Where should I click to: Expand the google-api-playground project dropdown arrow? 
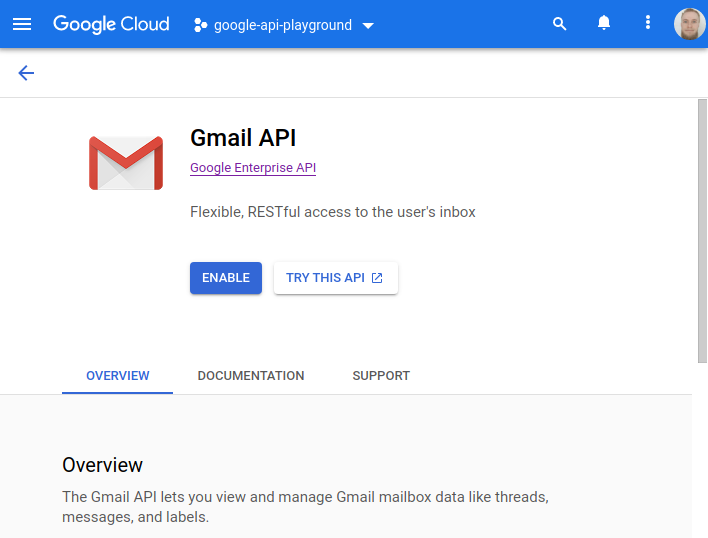coord(368,26)
